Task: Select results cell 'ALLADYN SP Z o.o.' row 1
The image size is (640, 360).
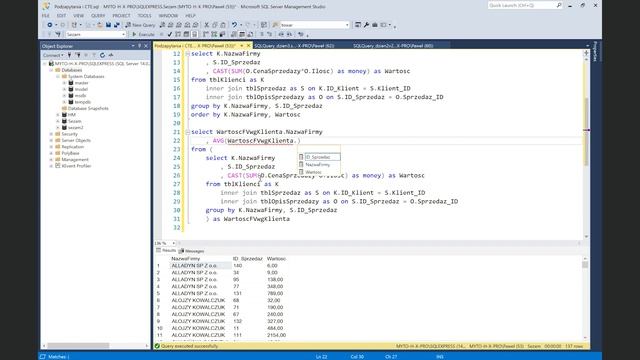Action: (200, 266)
